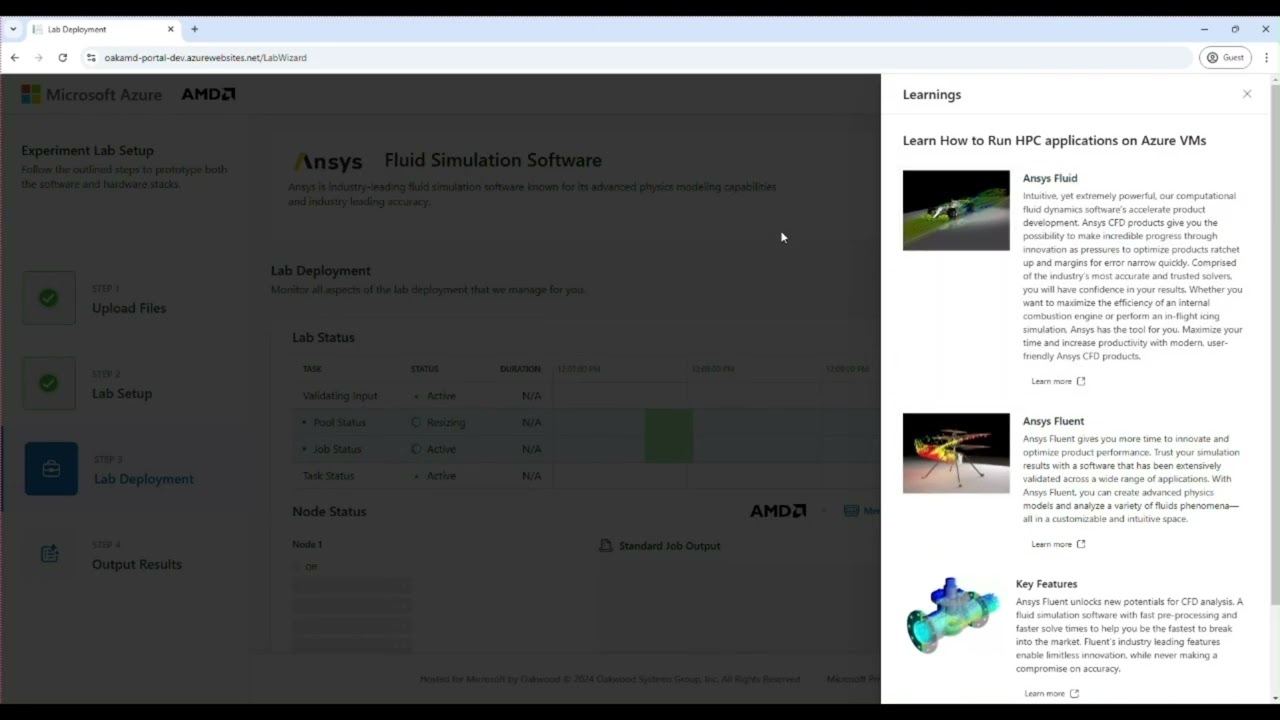Click the Learnings panel vertical scrollbar
This screenshot has width=1280, height=720.
pos(1274,344)
